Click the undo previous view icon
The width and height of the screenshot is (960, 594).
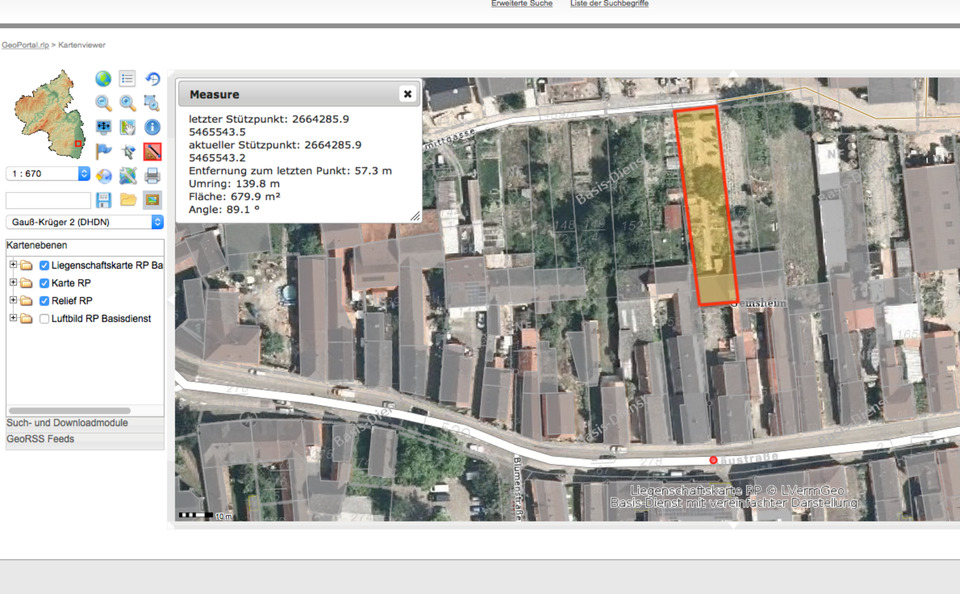click(x=152, y=78)
